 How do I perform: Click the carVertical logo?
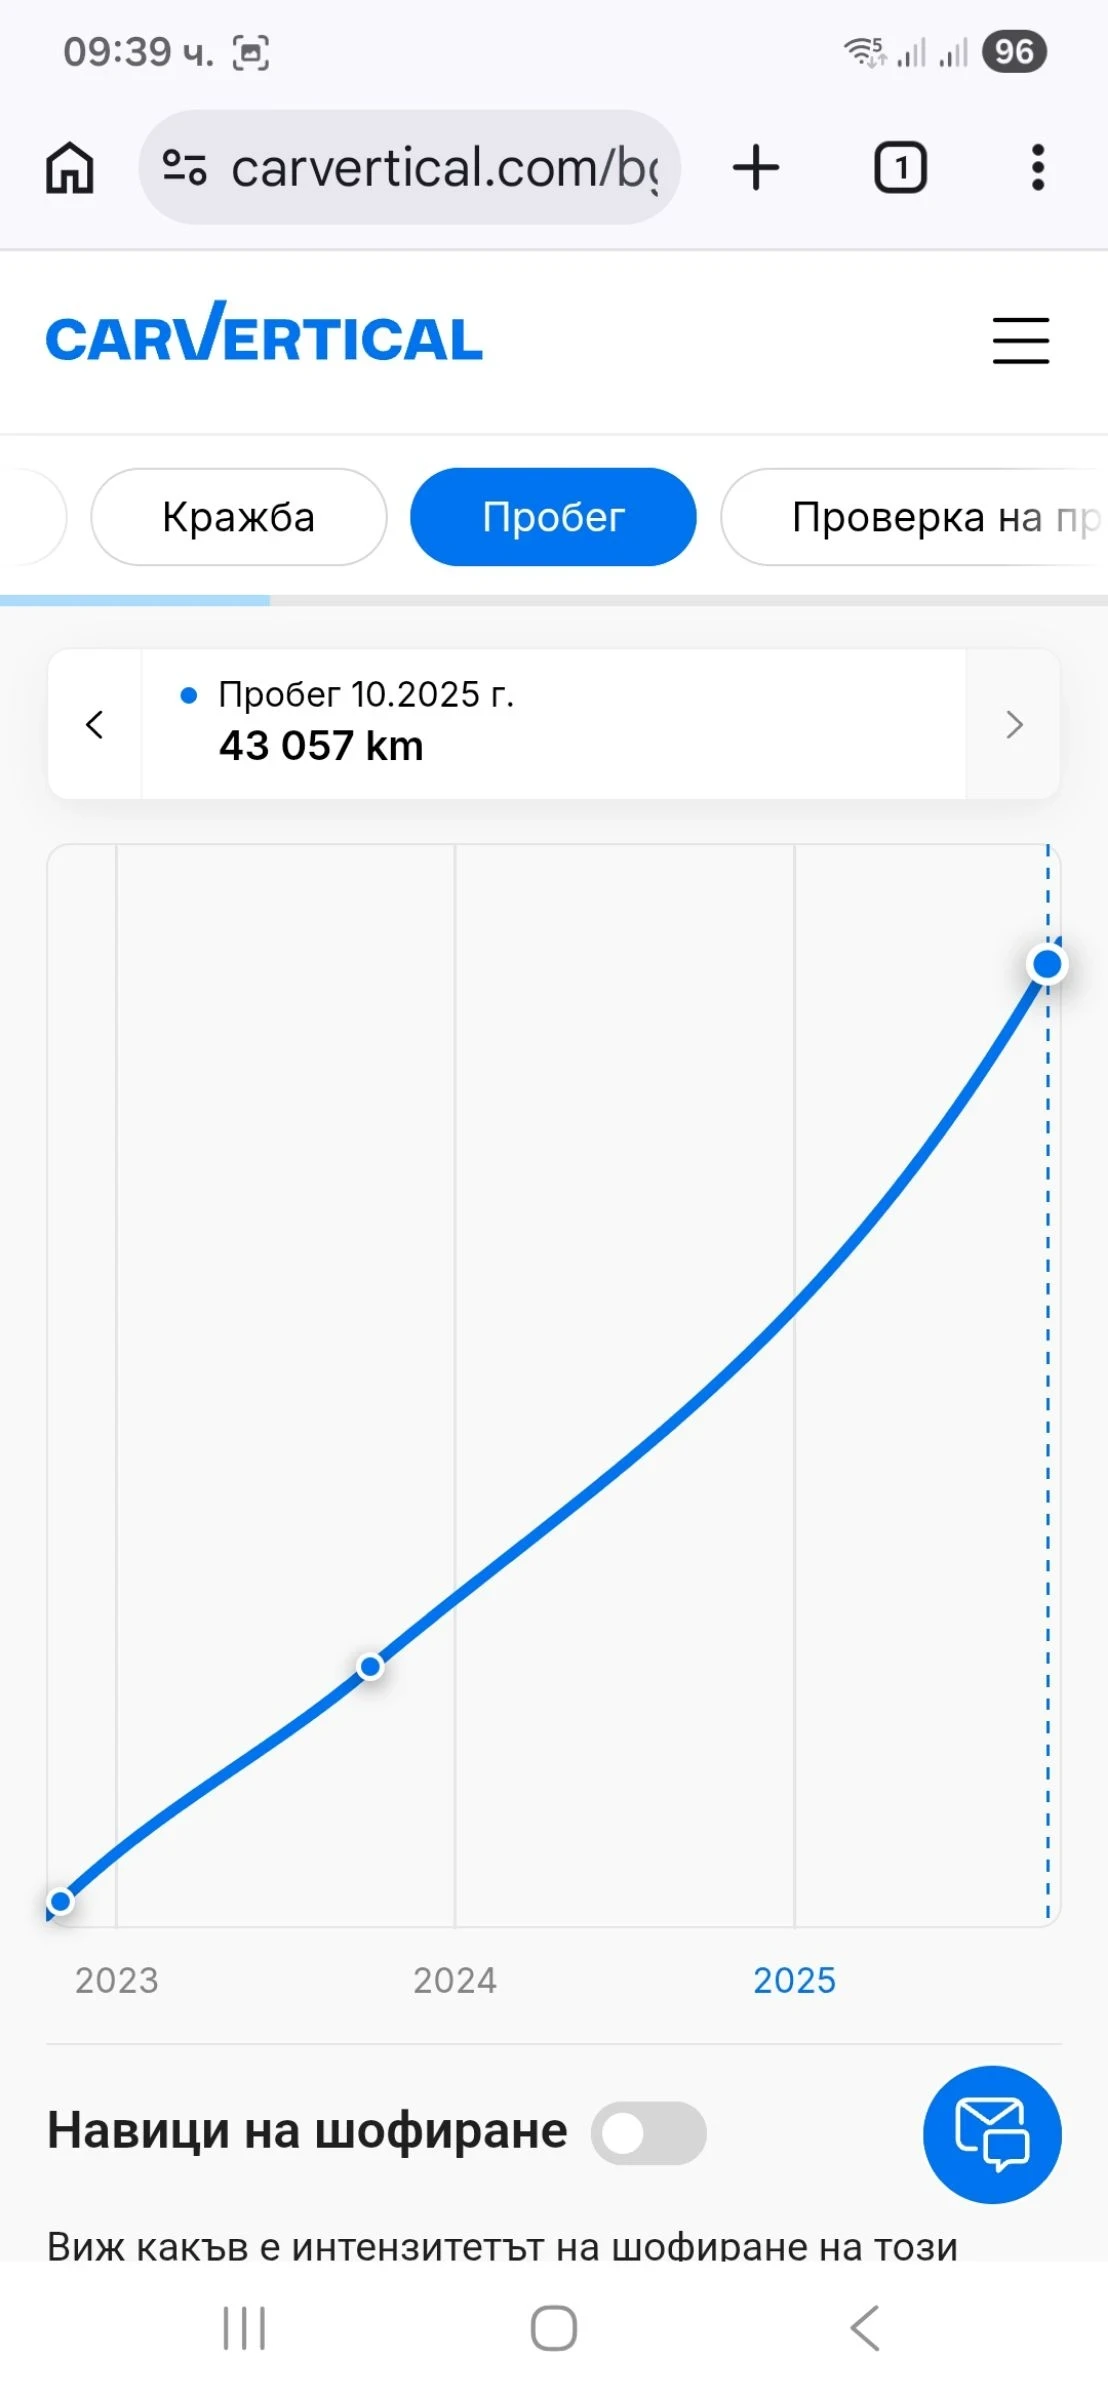click(x=264, y=333)
